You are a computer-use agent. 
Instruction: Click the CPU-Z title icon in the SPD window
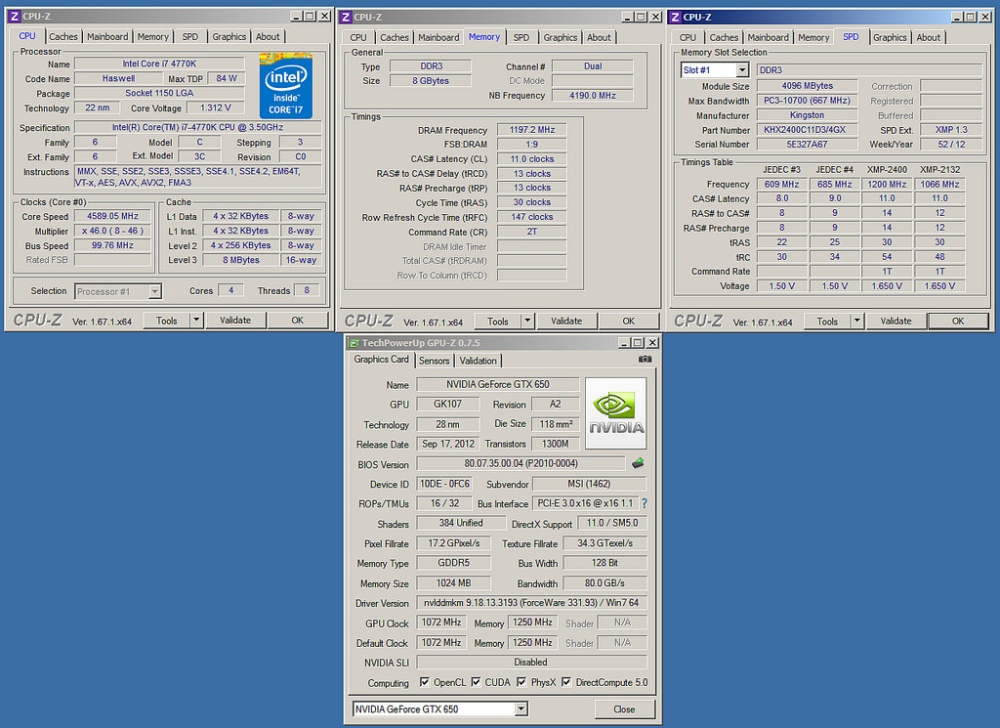click(x=675, y=17)
